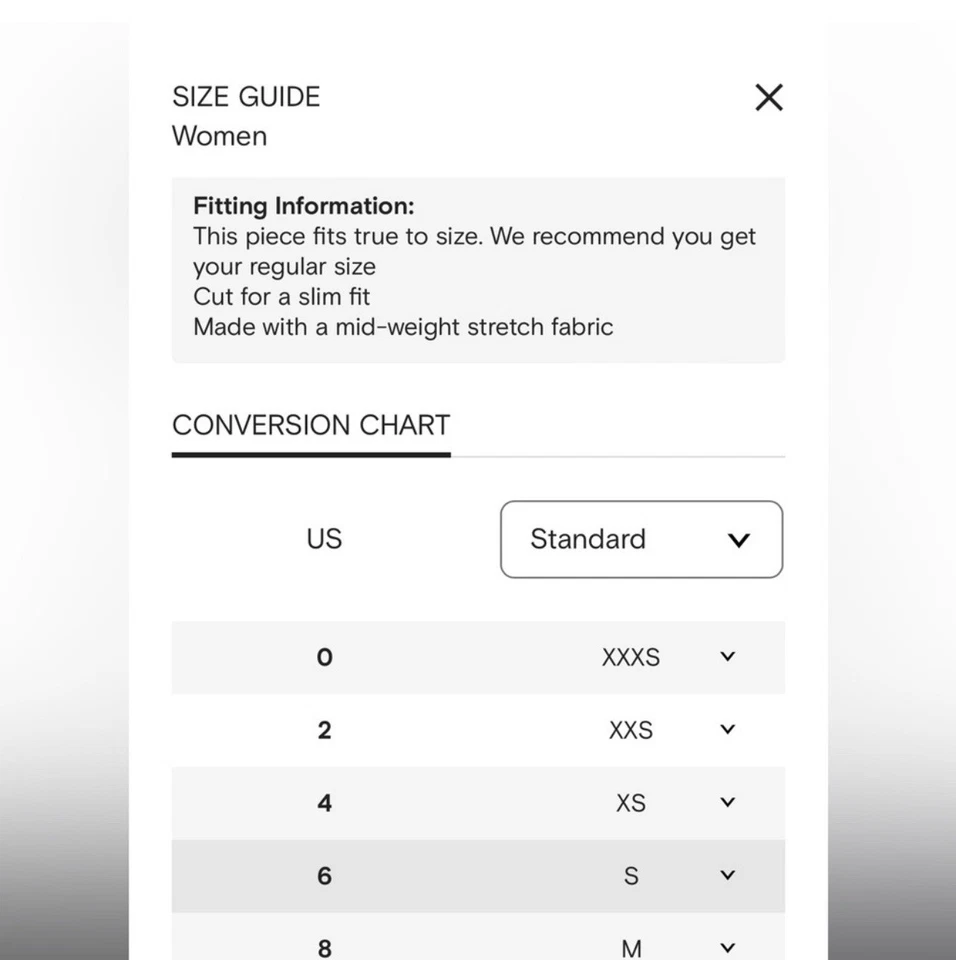Close the size guide with the X
This screenshot has width=956, height=960.
tap(768, 97)
